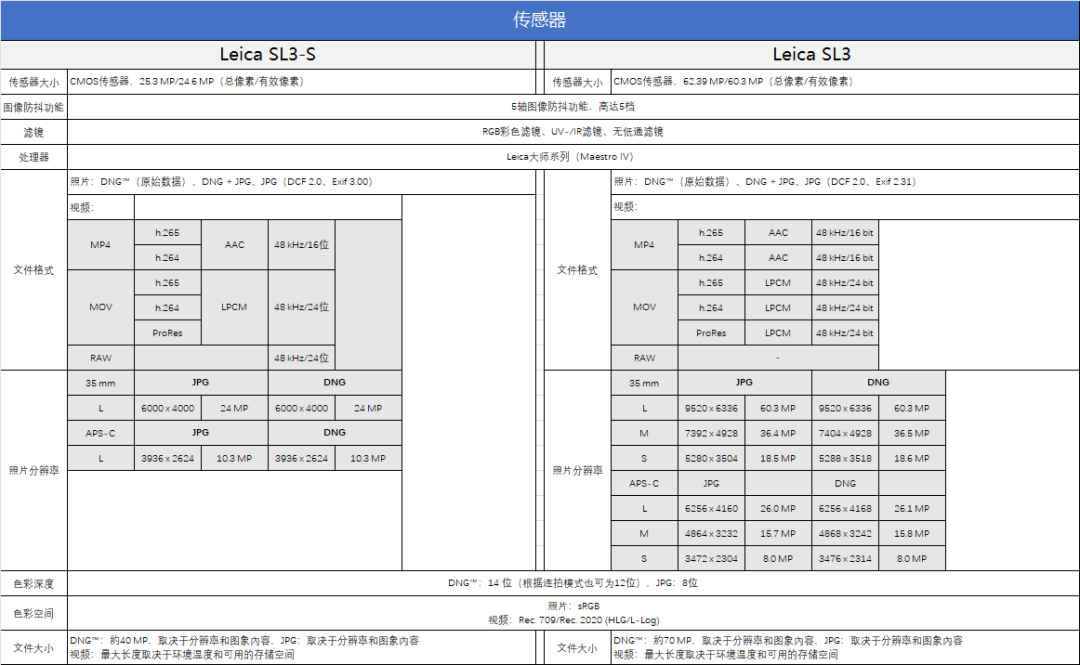Click the DNG 约40 MP file size text
This screenshot has height=665, width=1080.
pyautogui.click(x=244, y=641)
